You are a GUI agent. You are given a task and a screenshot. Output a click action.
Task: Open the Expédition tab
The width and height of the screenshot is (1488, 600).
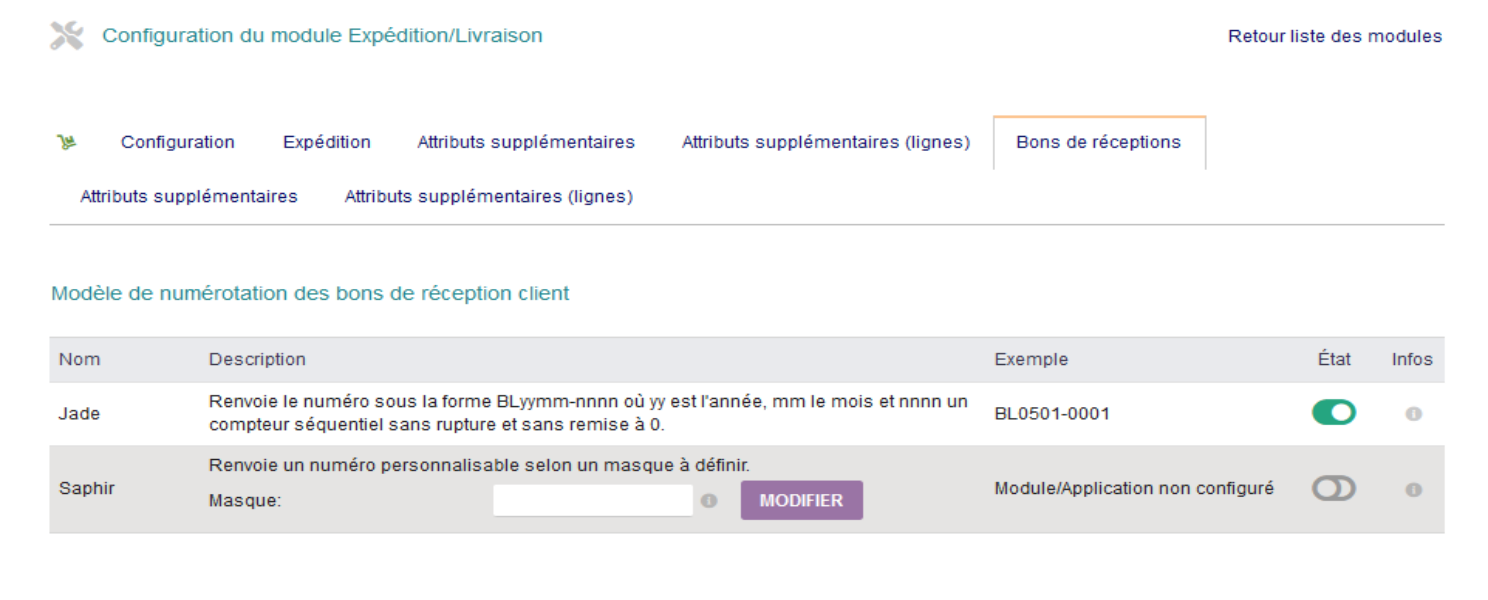tap(327, 142)
